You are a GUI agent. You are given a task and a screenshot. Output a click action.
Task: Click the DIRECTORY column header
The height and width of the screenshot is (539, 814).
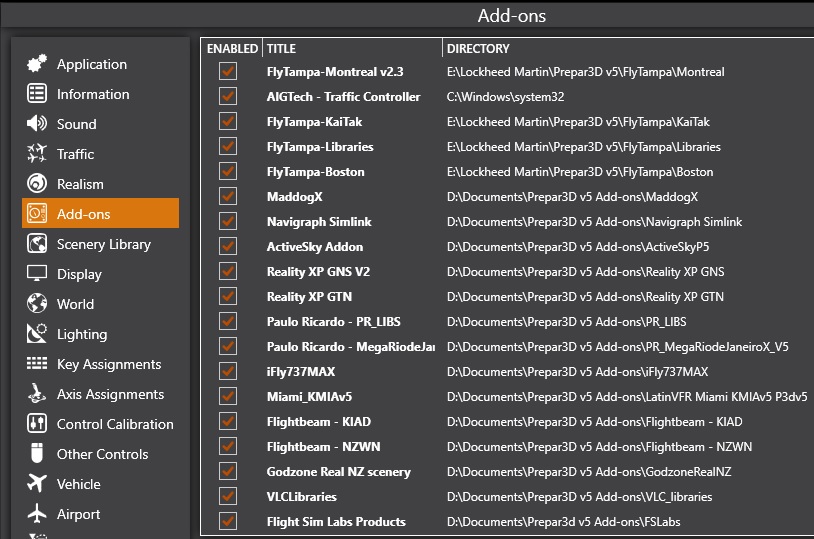[x=478, y=48]
